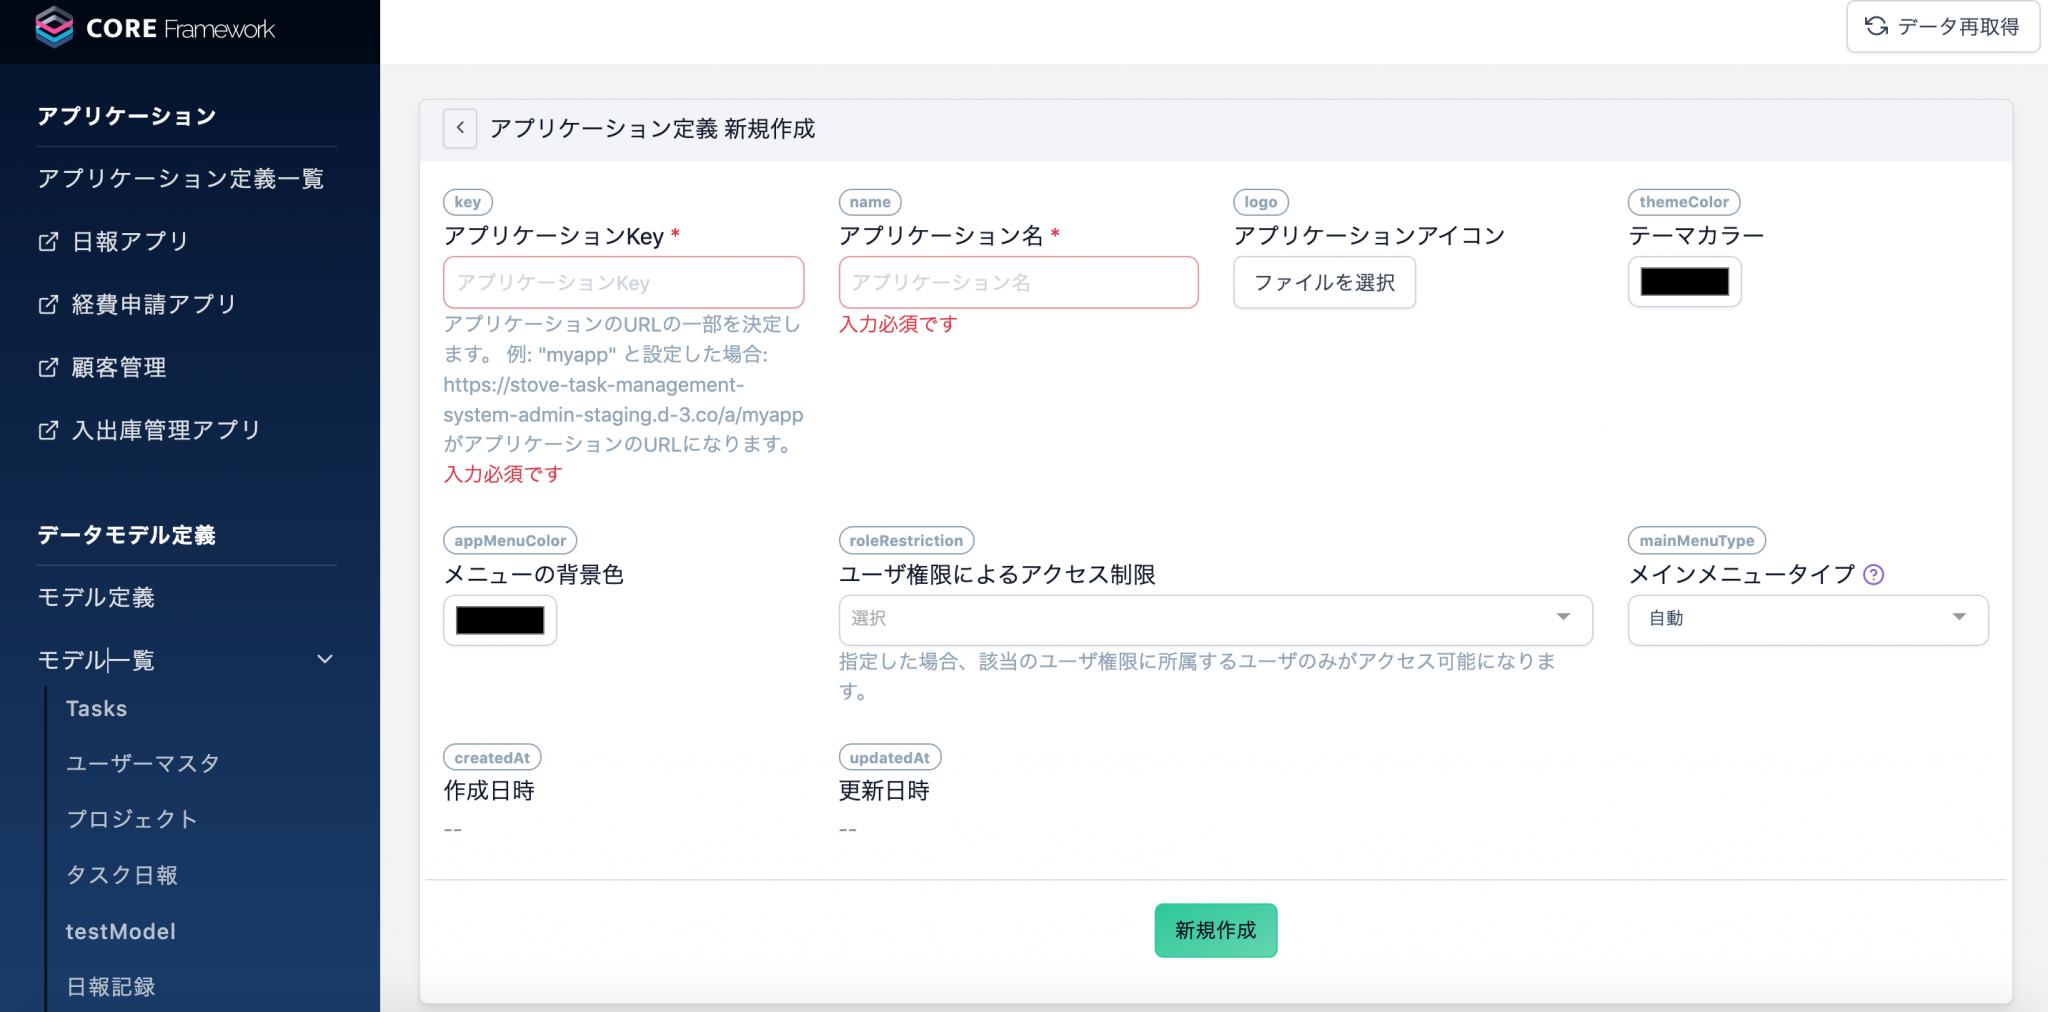Select Tasks in the model list
The image size is (2048, 1012).
[x=96, y=708]
